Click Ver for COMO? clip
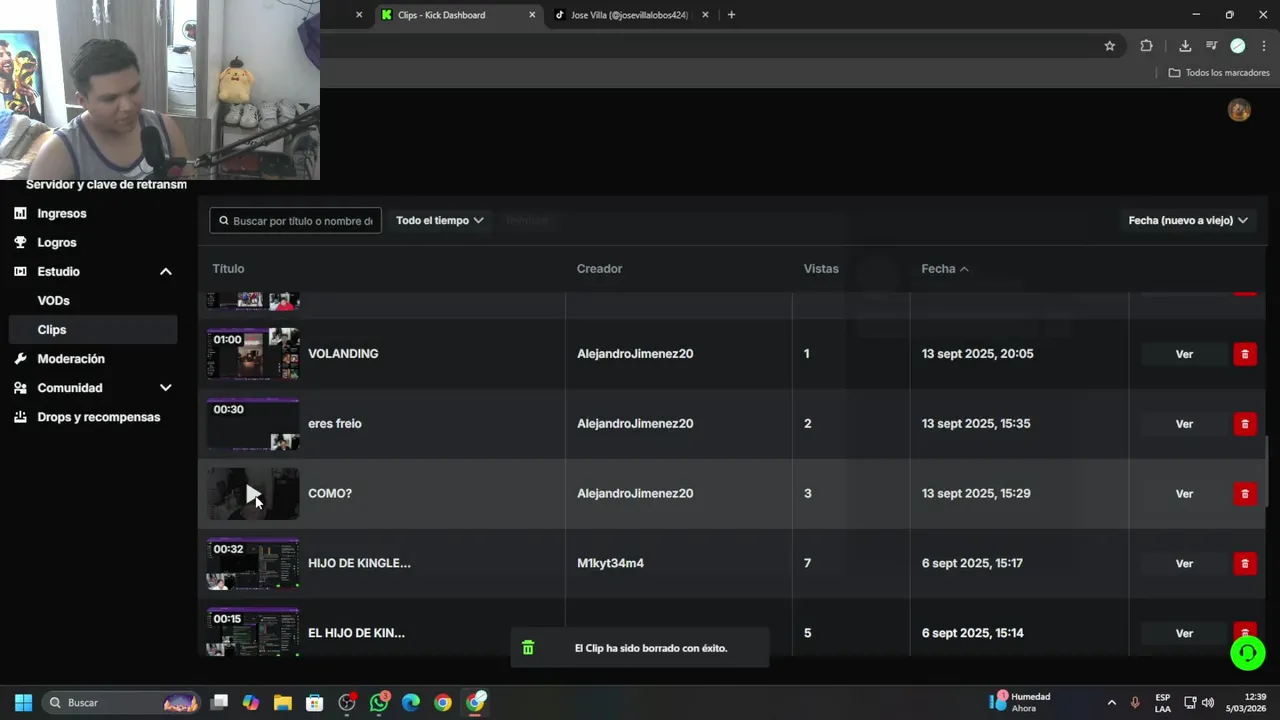The height and width of the screenshot is (720, 1280). point(1184,494)
